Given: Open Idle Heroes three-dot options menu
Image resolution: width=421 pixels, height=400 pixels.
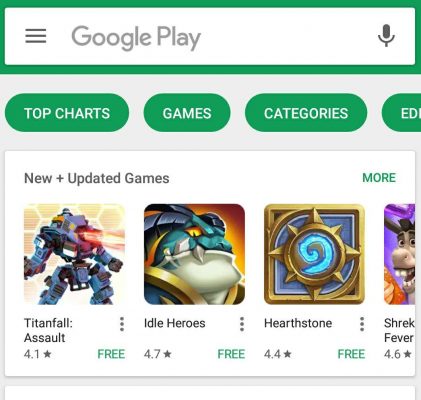Looking at the screenshot, I should (242, 324).
